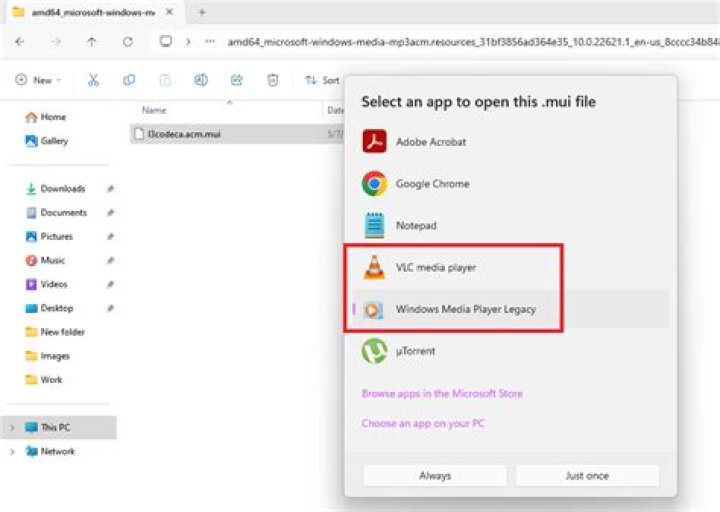
Task: Open Images folder in sidebar
Action: tap(47, 356)
